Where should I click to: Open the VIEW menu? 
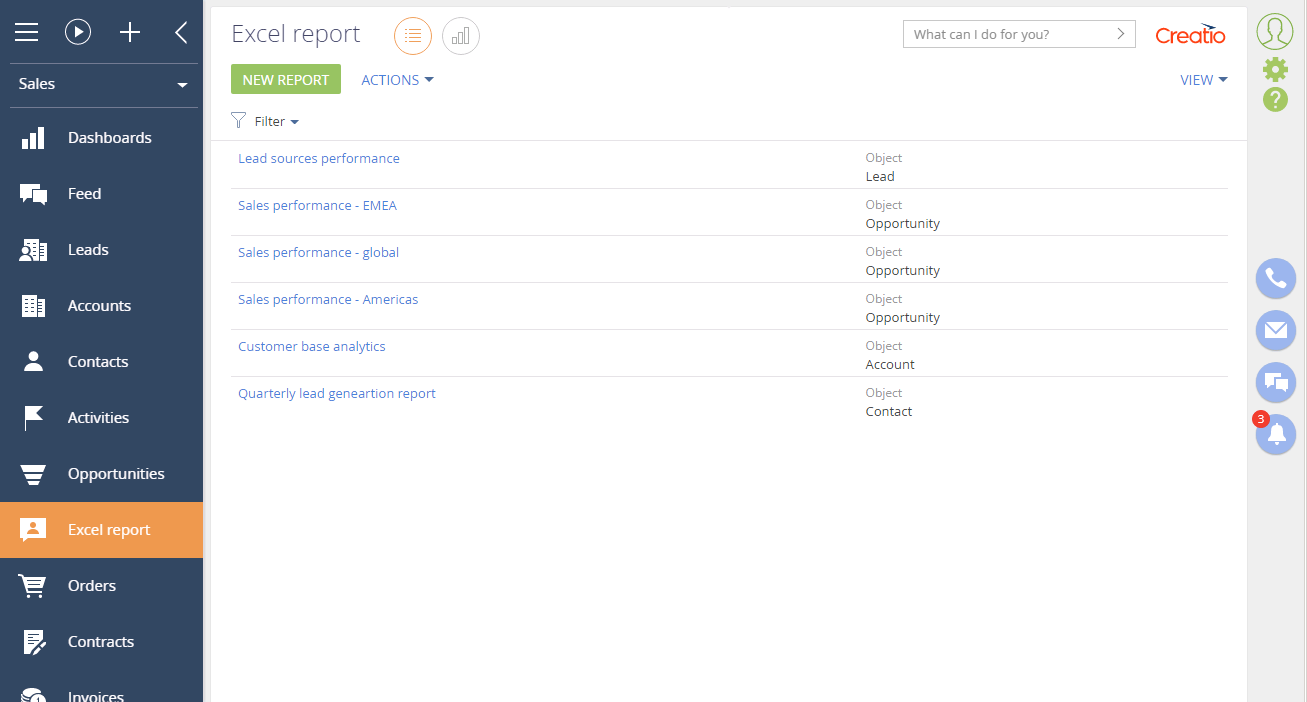click(x=1203, y=79)
